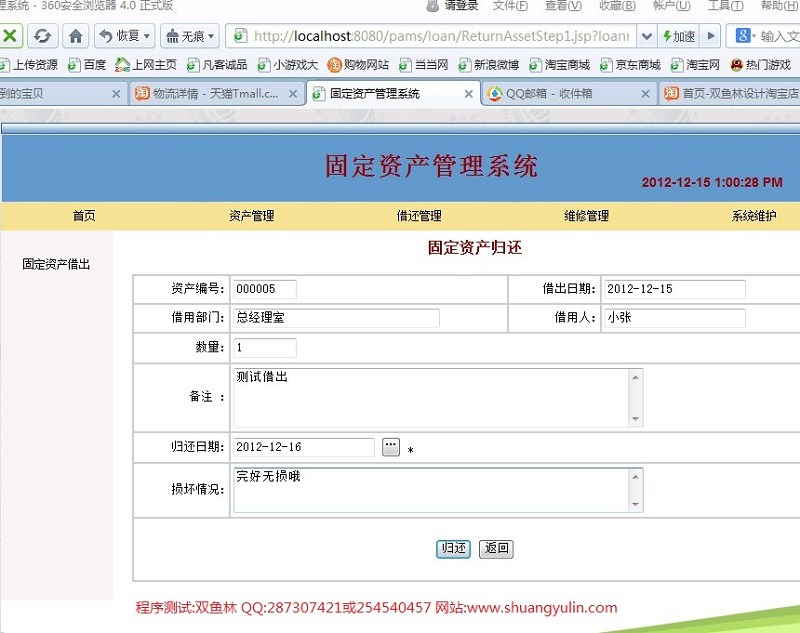
Task: Go to browser home page icon
Action: (76, 36)
